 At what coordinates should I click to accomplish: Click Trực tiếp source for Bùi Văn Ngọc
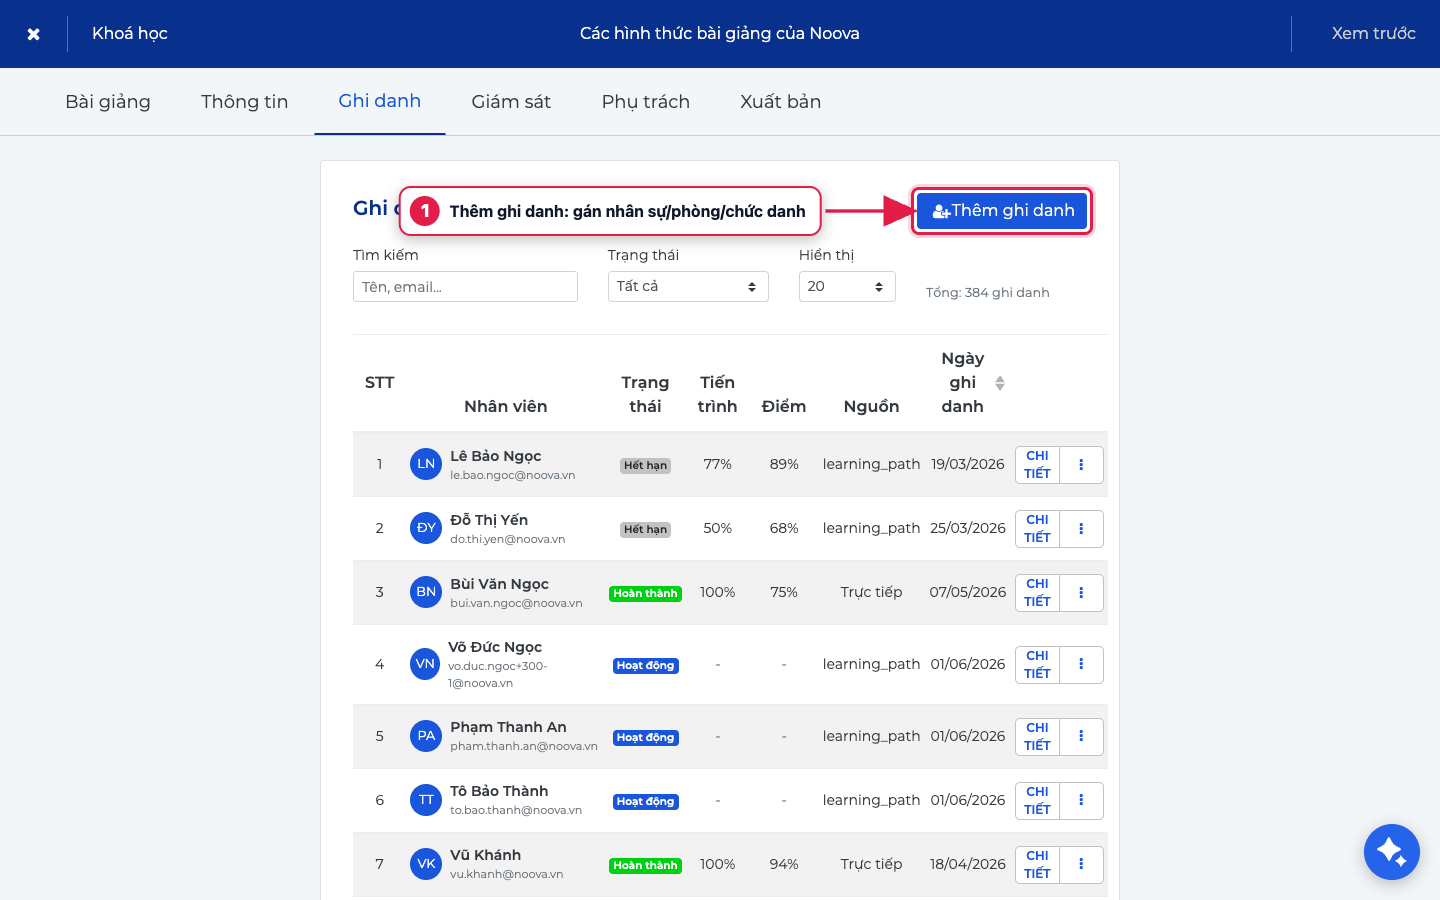(871, 592)
